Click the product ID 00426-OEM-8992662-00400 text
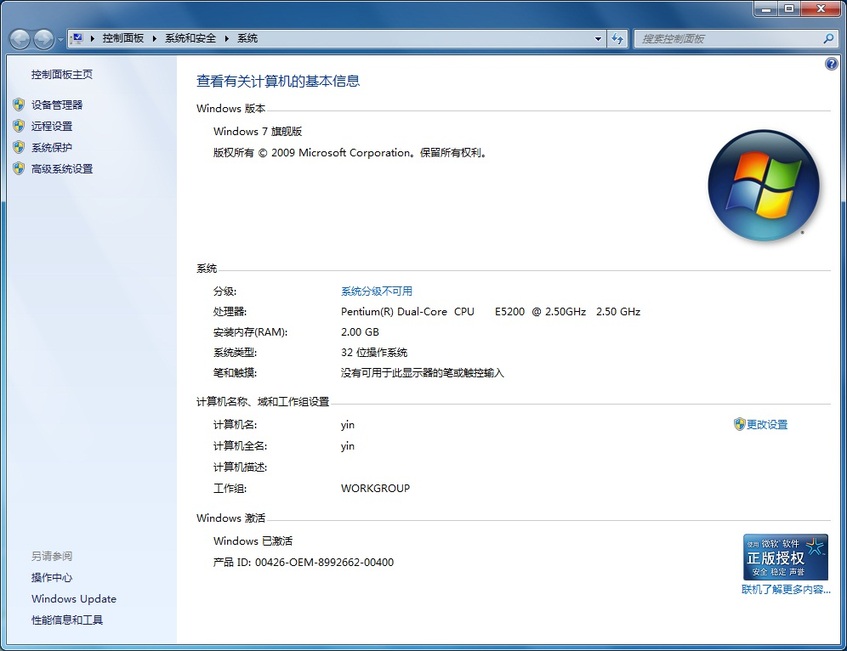Image resolution: width=847 pixels, height=651 pixels. click(x=304, y=562)
